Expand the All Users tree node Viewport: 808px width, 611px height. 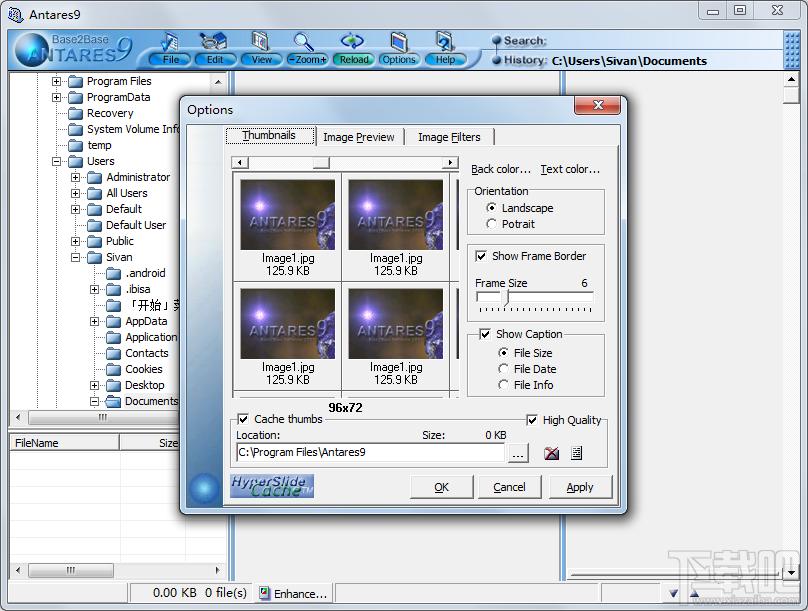(x=76, y=193)
